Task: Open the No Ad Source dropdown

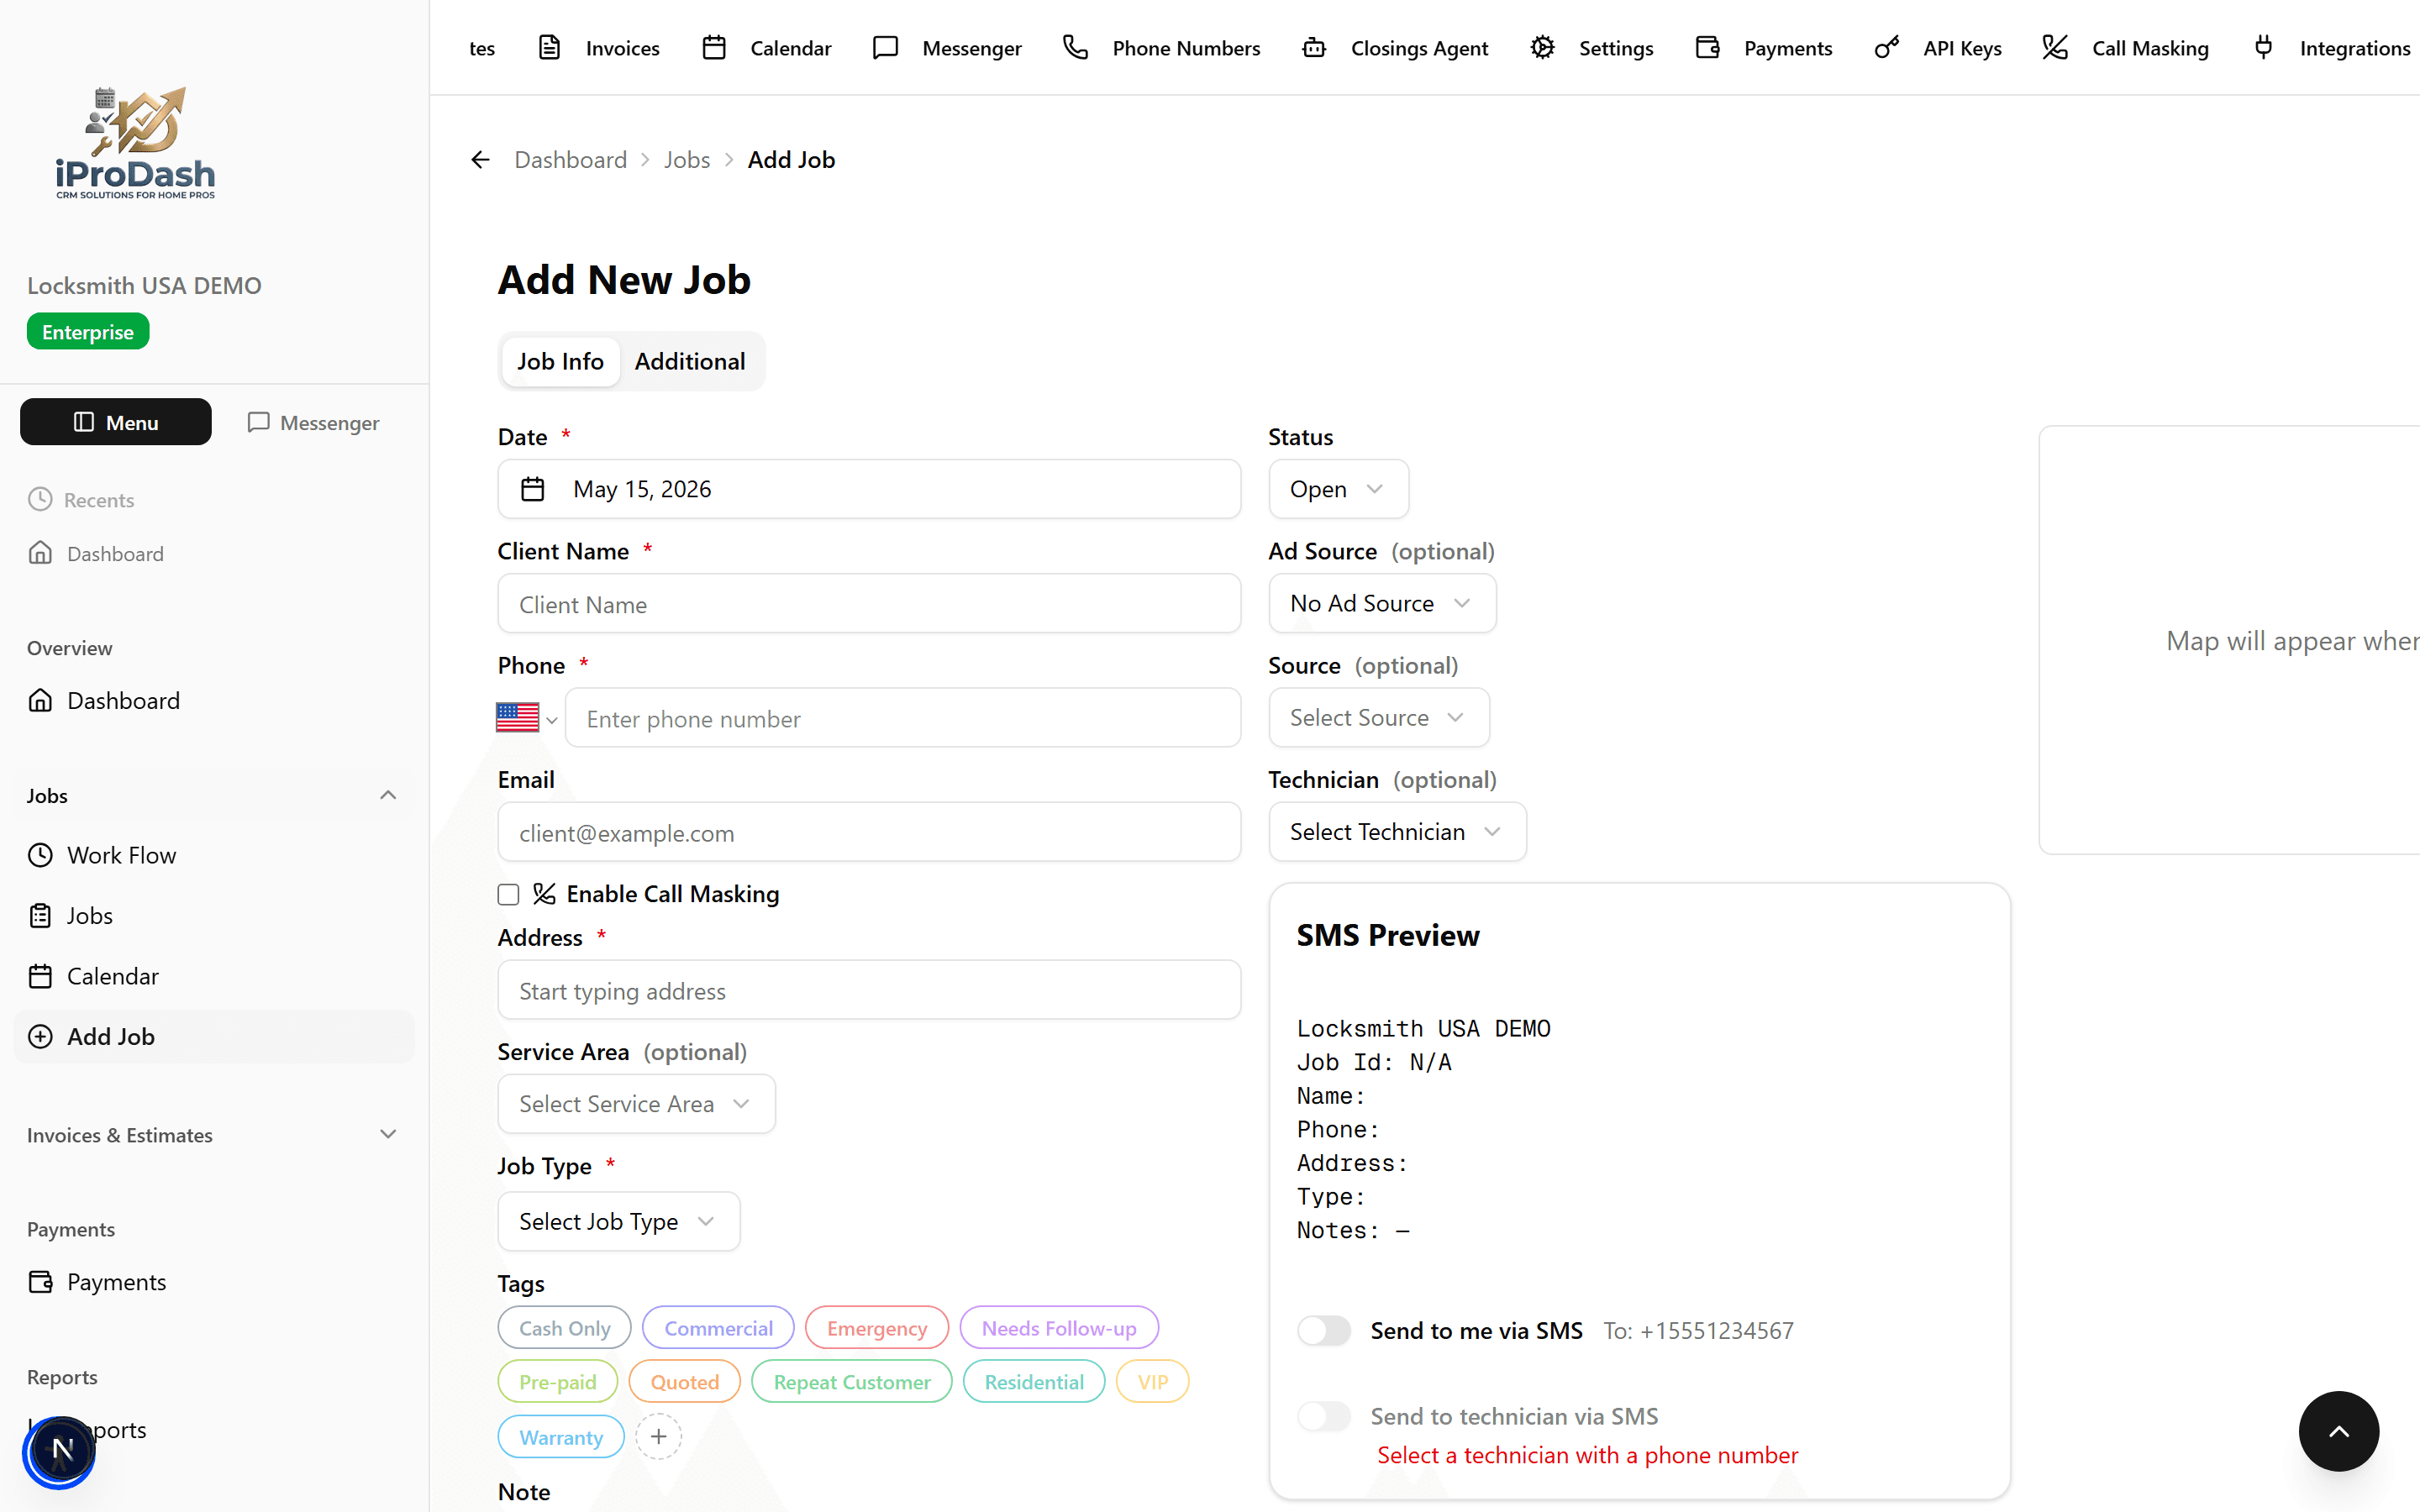Action: pyautogui.click(x=1382, y=603)
